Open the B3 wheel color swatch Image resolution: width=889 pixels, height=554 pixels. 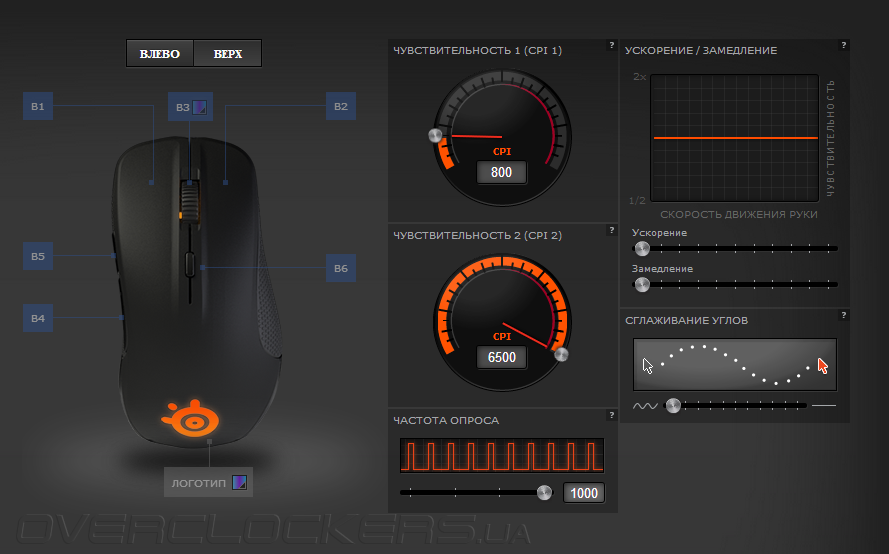[199, 107]
